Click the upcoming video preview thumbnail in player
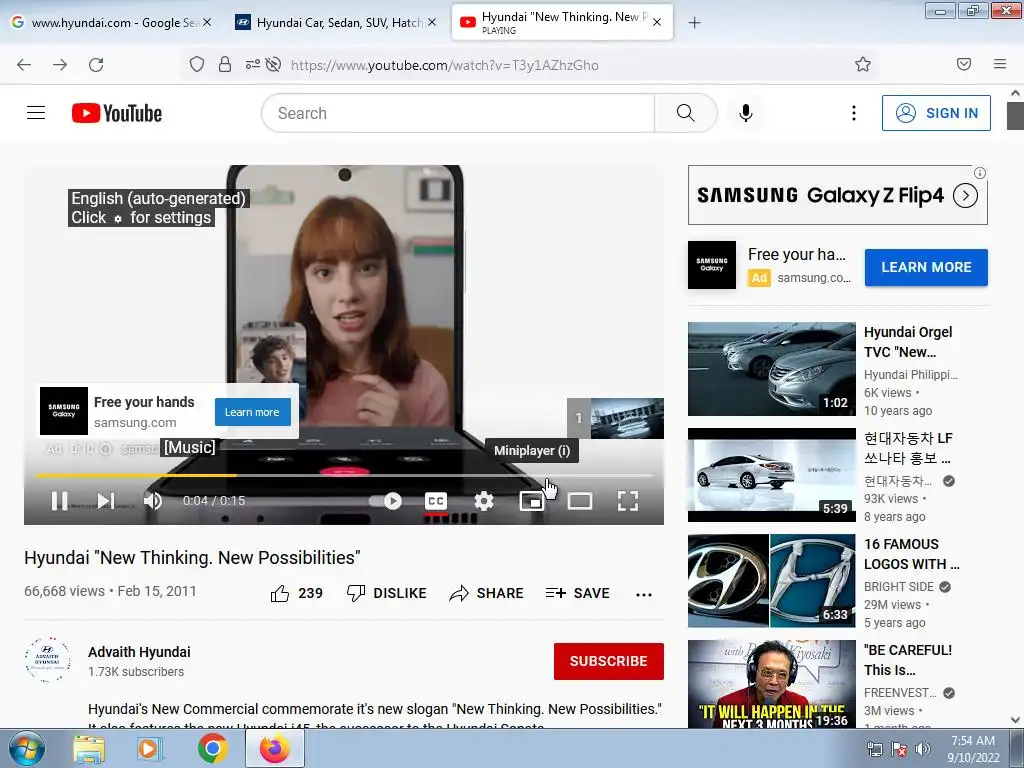This screenshot has height=768, width=1024. point(627,418)
